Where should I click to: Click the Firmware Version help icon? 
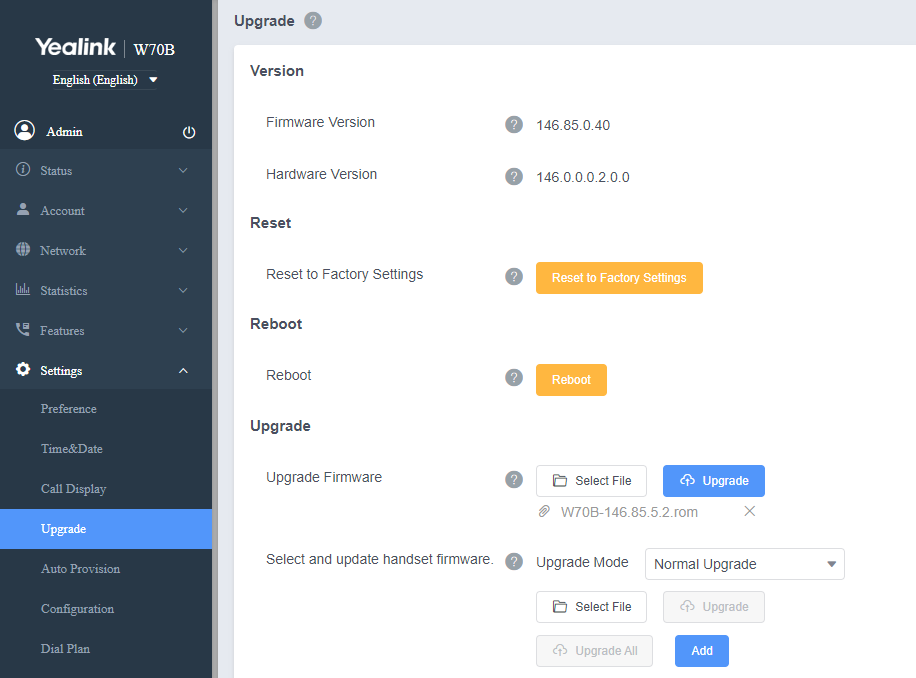(514, 124)
